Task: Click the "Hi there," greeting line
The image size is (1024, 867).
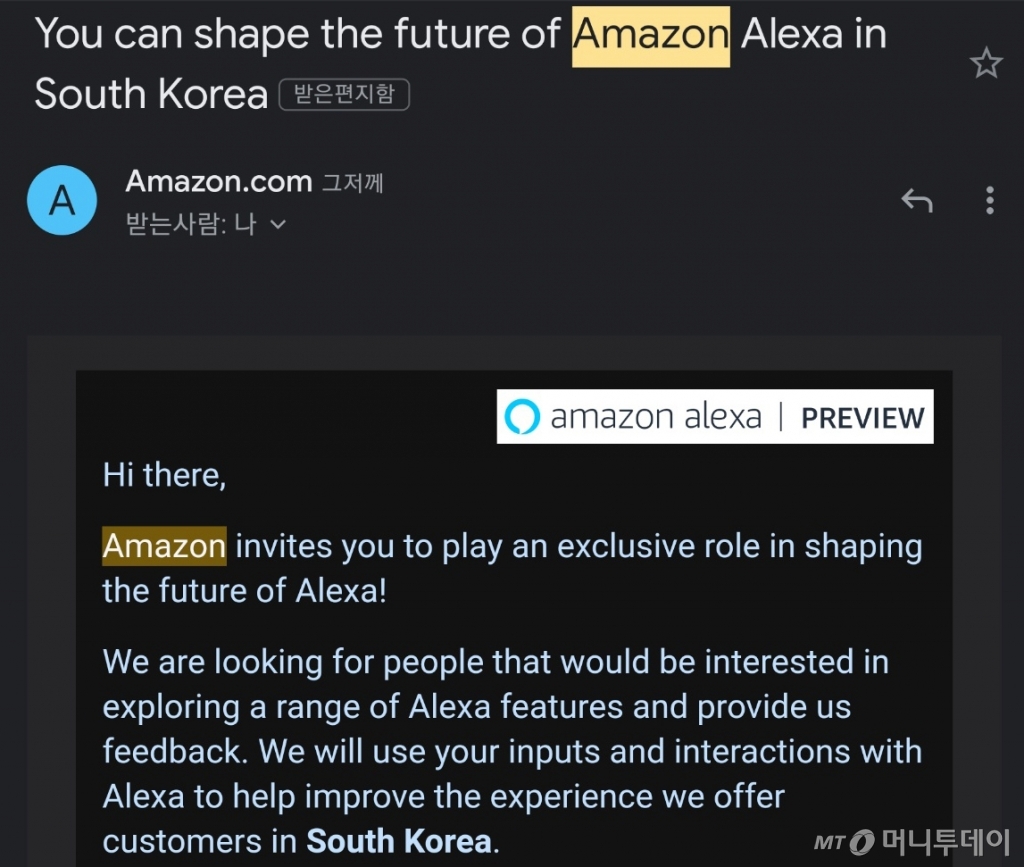Action: pyautogui.click(x=165, y=474)
